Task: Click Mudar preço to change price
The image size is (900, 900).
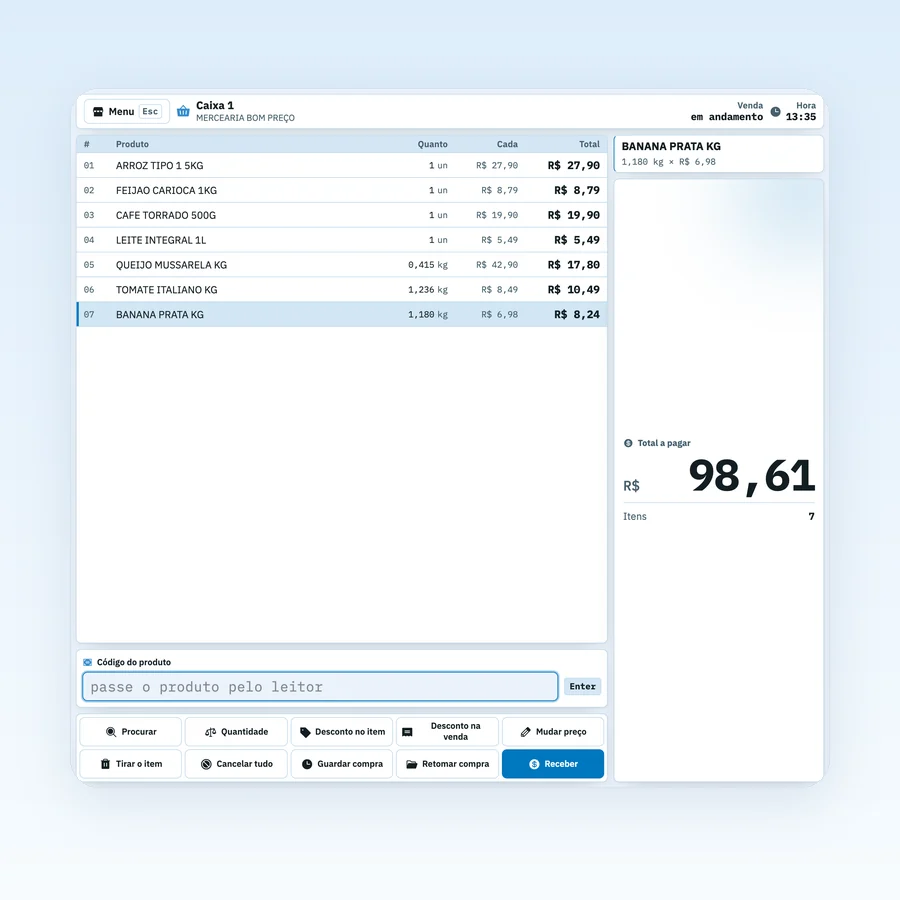Action: tap(553, 732)
